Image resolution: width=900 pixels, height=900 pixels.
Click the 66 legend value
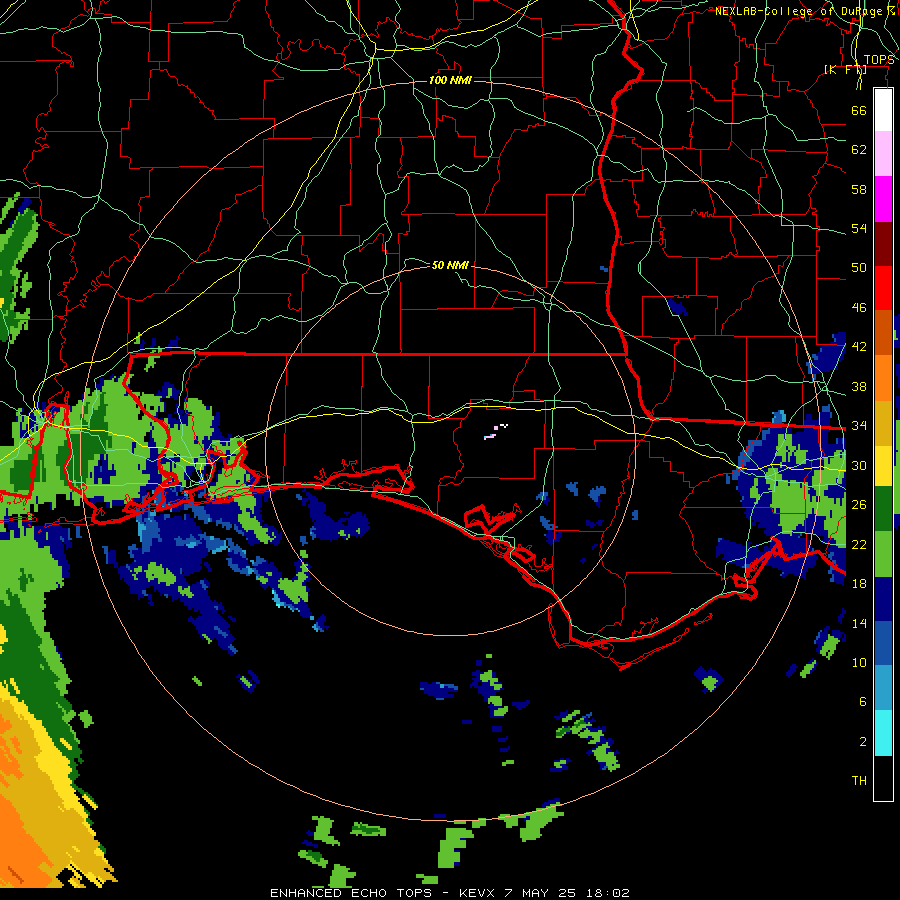(859, 110)
